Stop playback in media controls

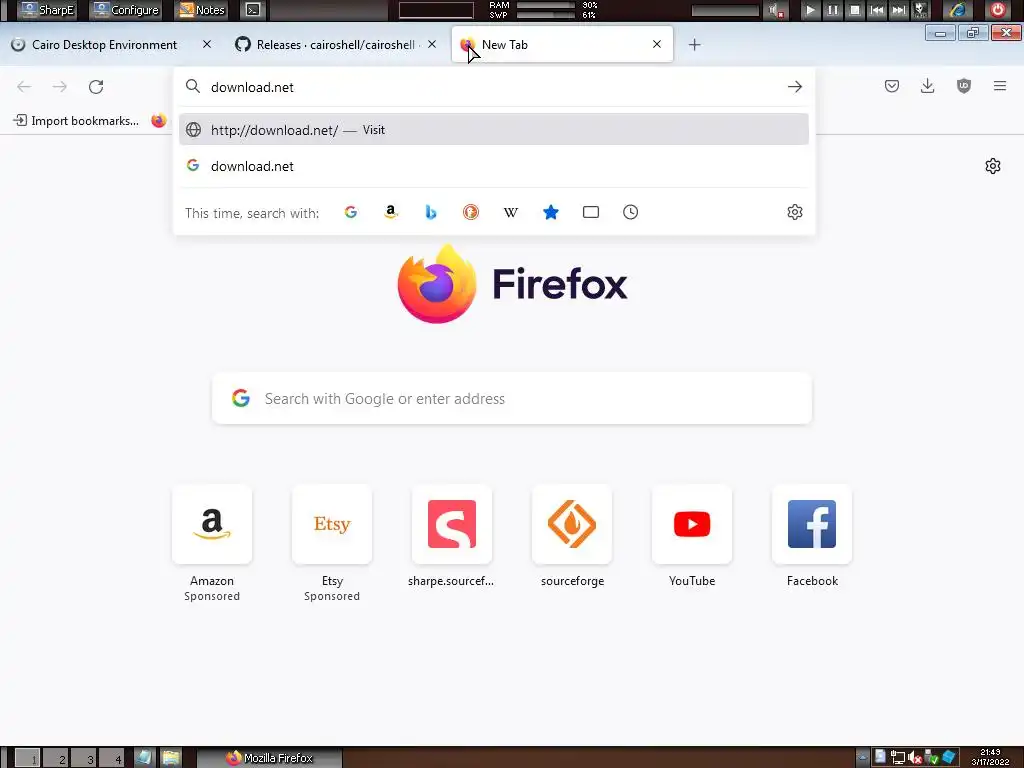855,10
